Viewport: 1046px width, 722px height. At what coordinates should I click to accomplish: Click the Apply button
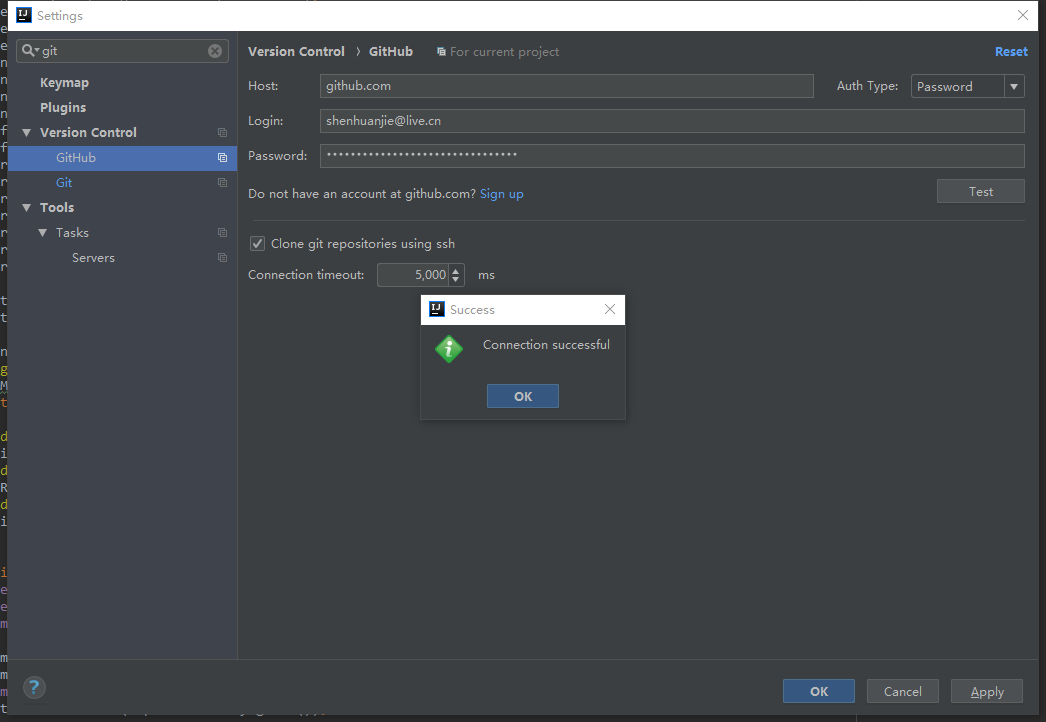click(x=987, y=691)
